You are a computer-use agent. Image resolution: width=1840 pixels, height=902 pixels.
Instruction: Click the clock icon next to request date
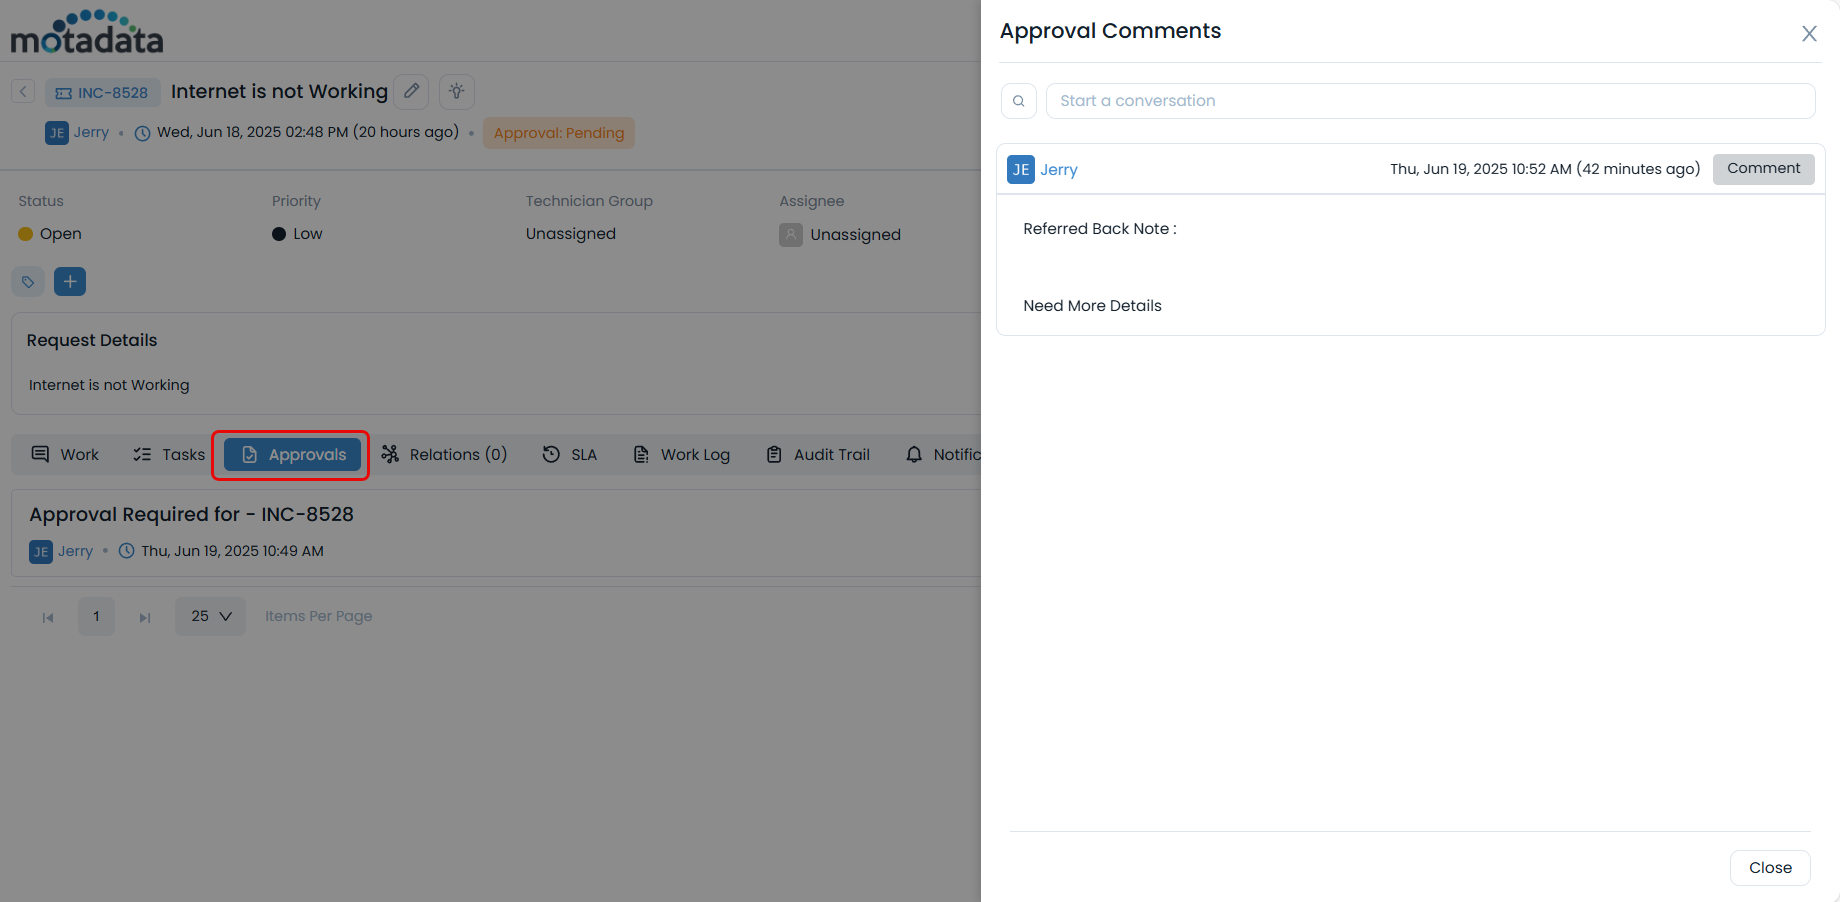click(142, 132)
